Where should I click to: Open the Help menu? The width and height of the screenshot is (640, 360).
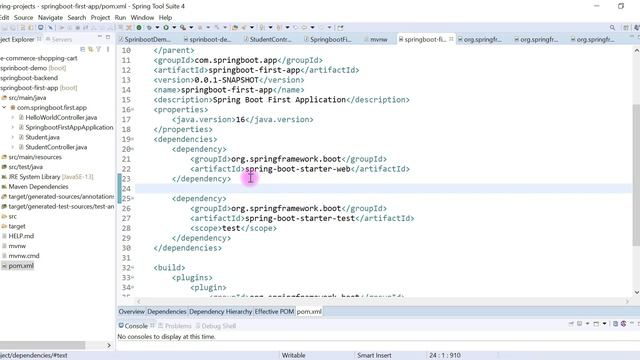165,18
